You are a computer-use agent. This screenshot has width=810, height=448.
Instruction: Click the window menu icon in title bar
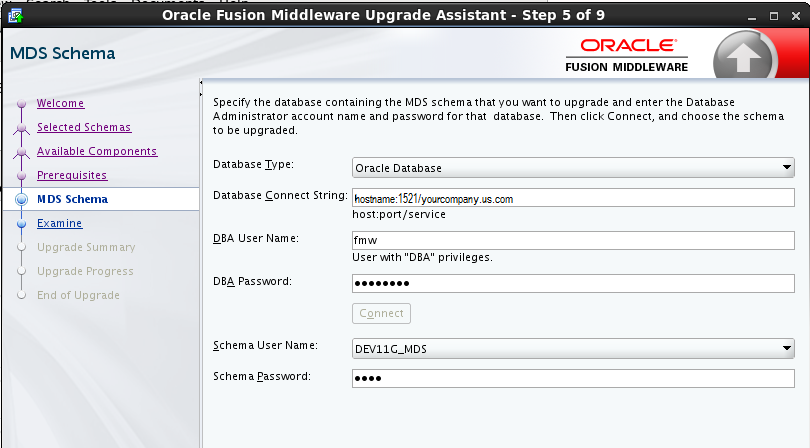pyautogui.click(x=15, y=15)
